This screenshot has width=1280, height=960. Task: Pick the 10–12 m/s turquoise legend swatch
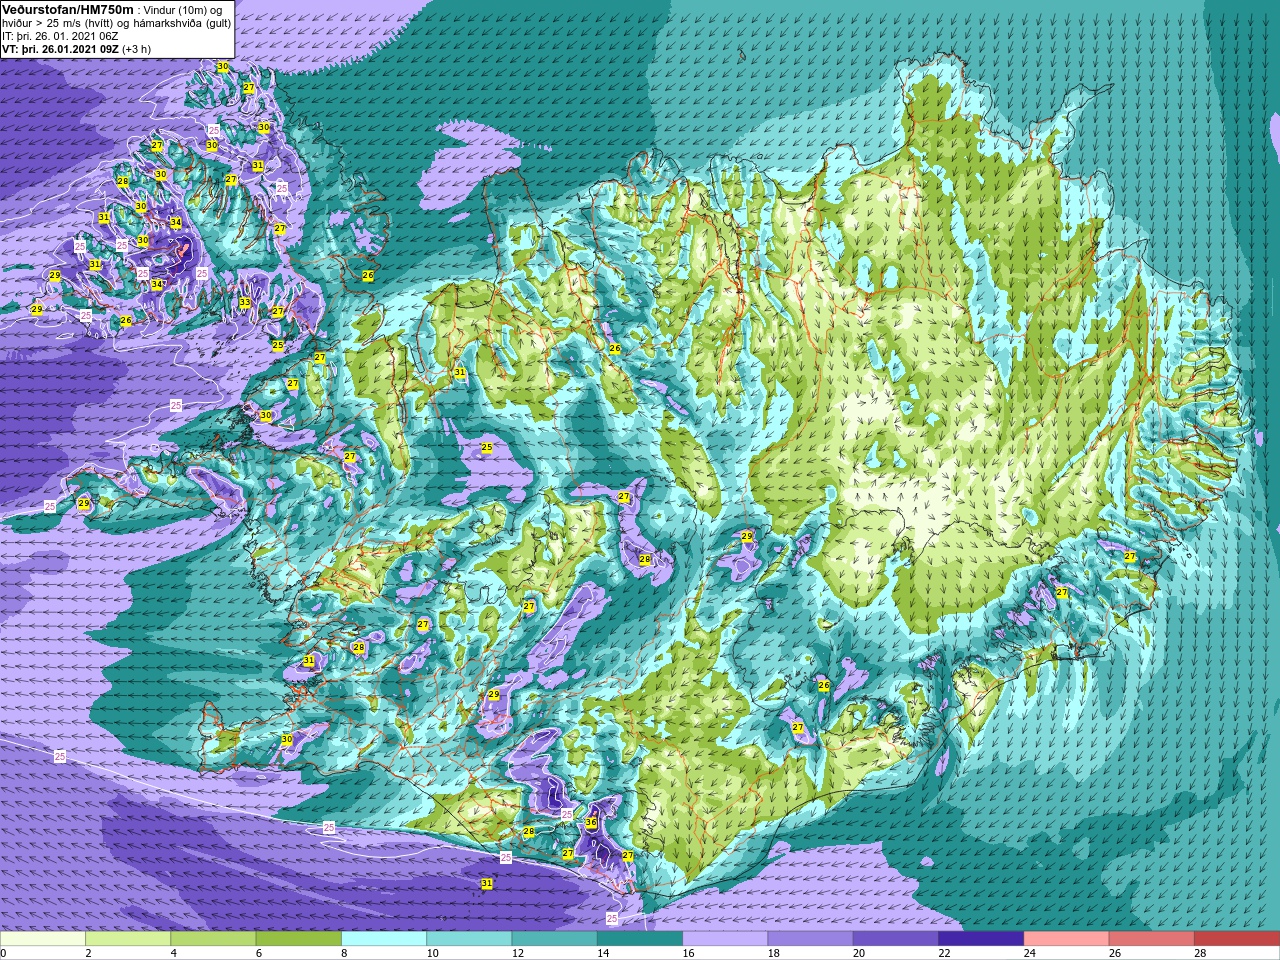pyautogui.click(x=469, y=939)
